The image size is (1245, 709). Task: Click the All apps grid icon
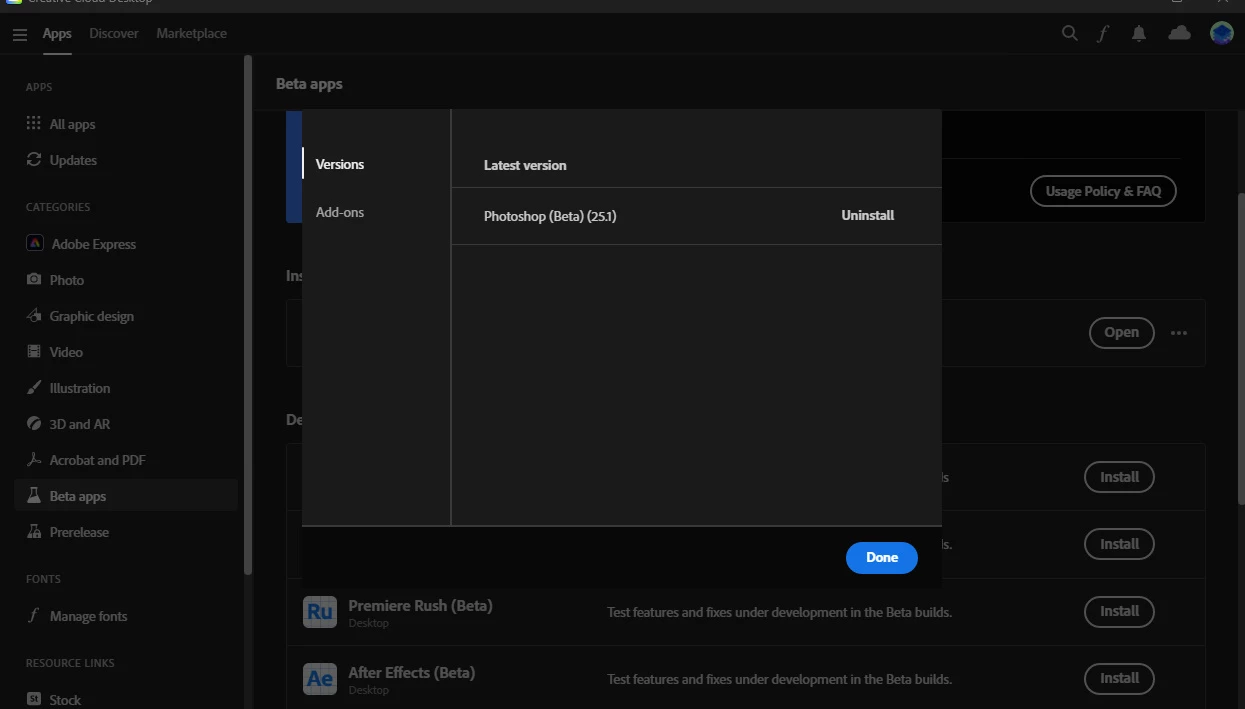[x=34, y=124]
